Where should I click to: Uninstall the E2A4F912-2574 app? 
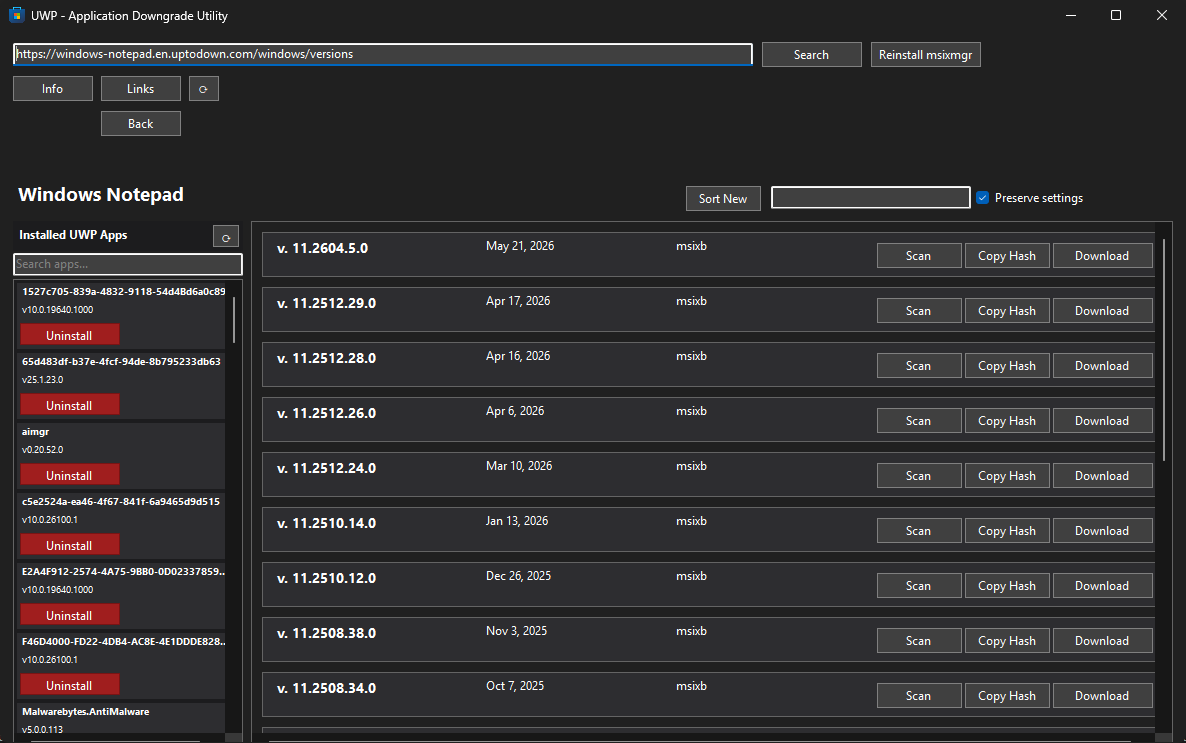(x=70, y=615)
